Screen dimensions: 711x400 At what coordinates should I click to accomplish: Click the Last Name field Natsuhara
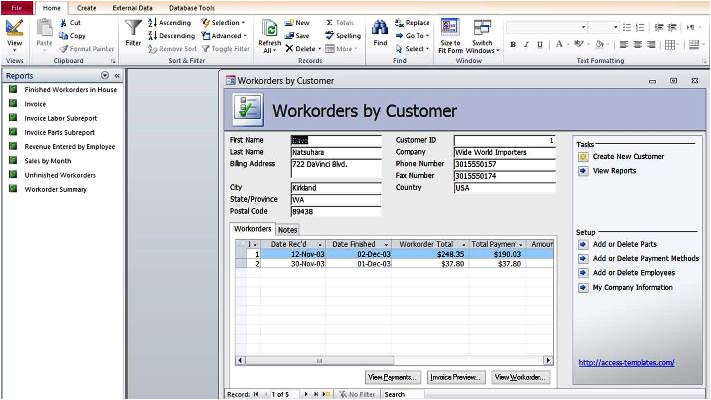(x=335, y=152)
